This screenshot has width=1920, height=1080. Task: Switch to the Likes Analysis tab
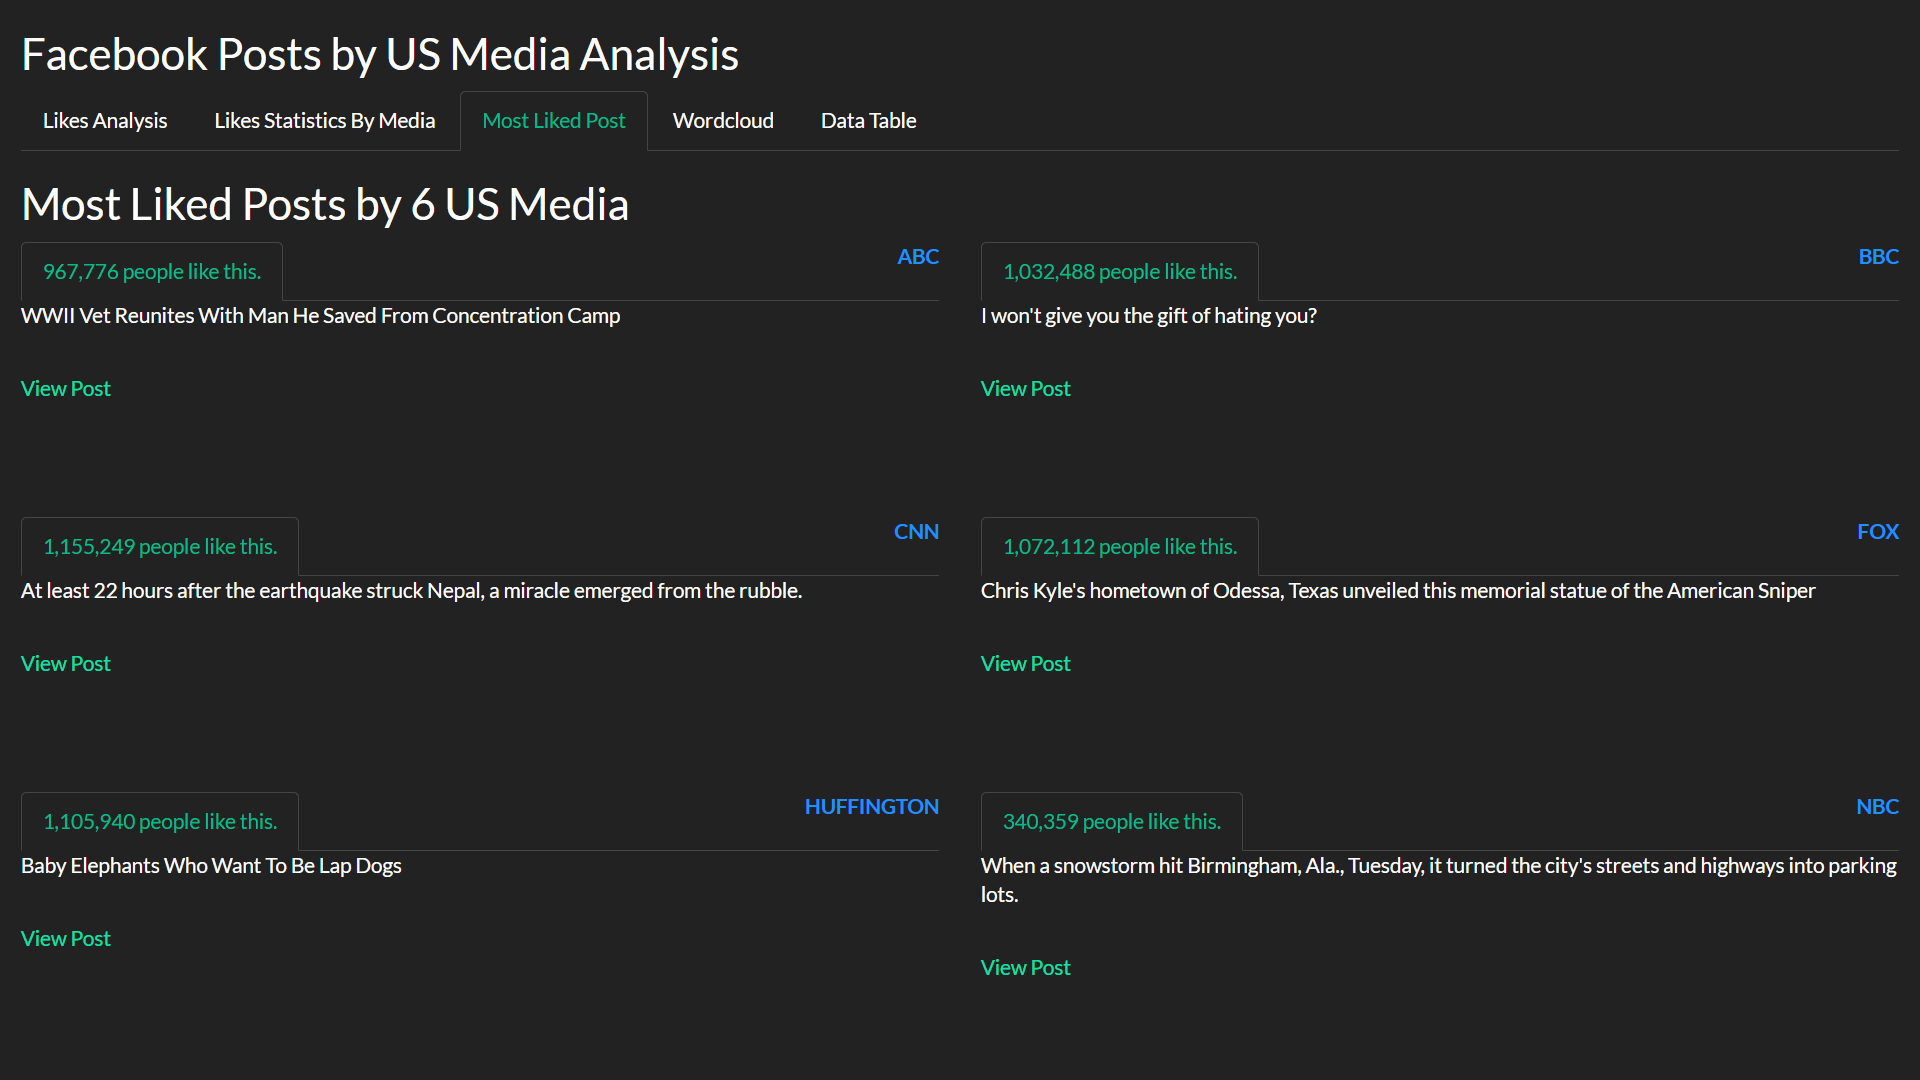[x=105, y=121]
